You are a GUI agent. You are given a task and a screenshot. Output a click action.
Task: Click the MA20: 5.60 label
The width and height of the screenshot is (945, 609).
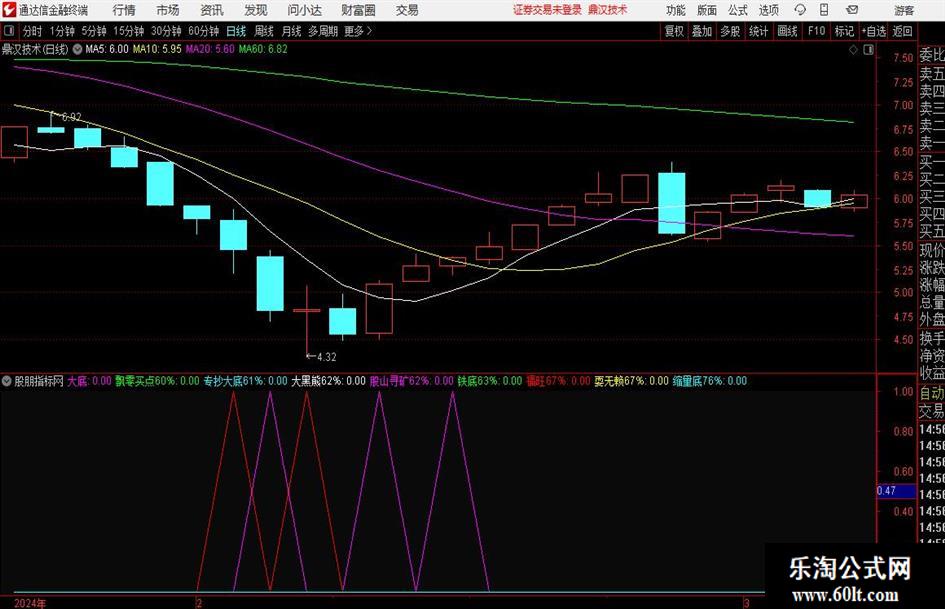[210, 49]
